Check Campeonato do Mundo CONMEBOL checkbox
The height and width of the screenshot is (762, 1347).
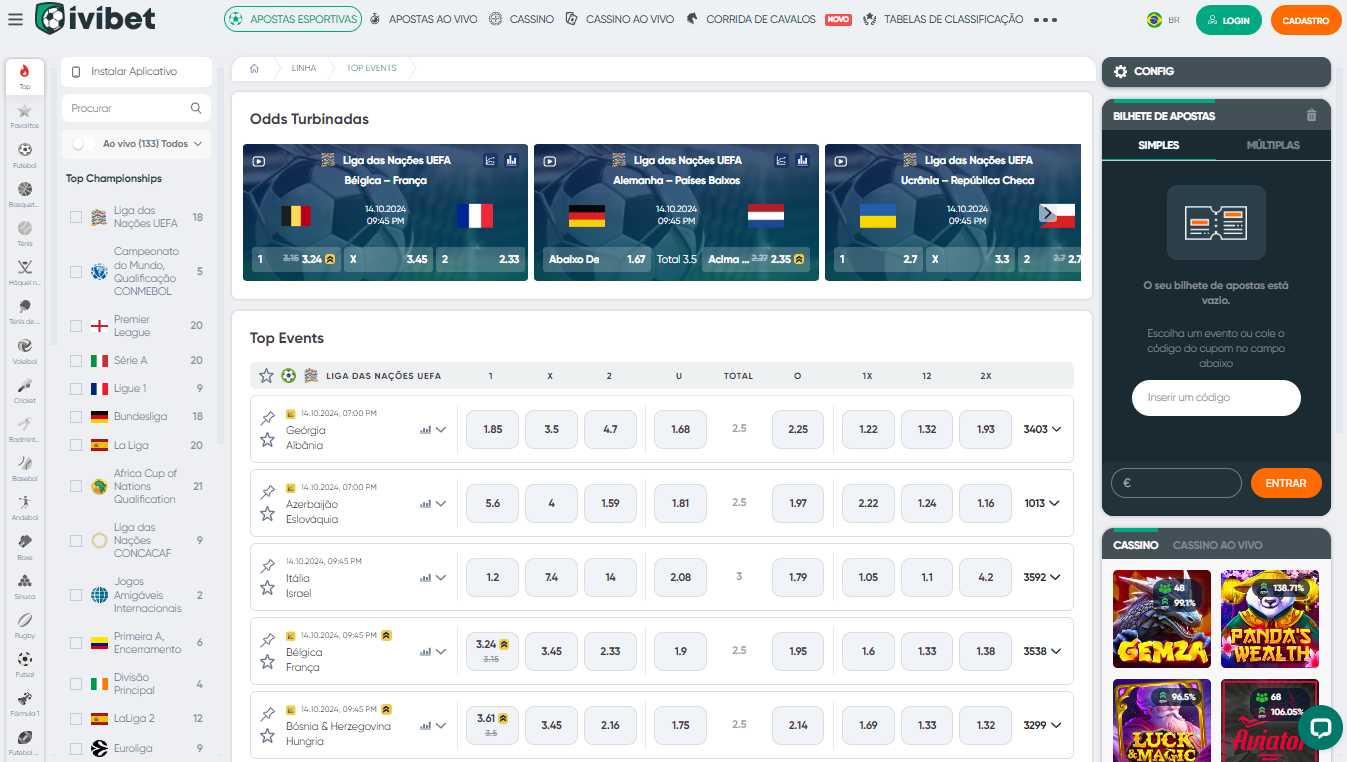(x=76, y=271)
